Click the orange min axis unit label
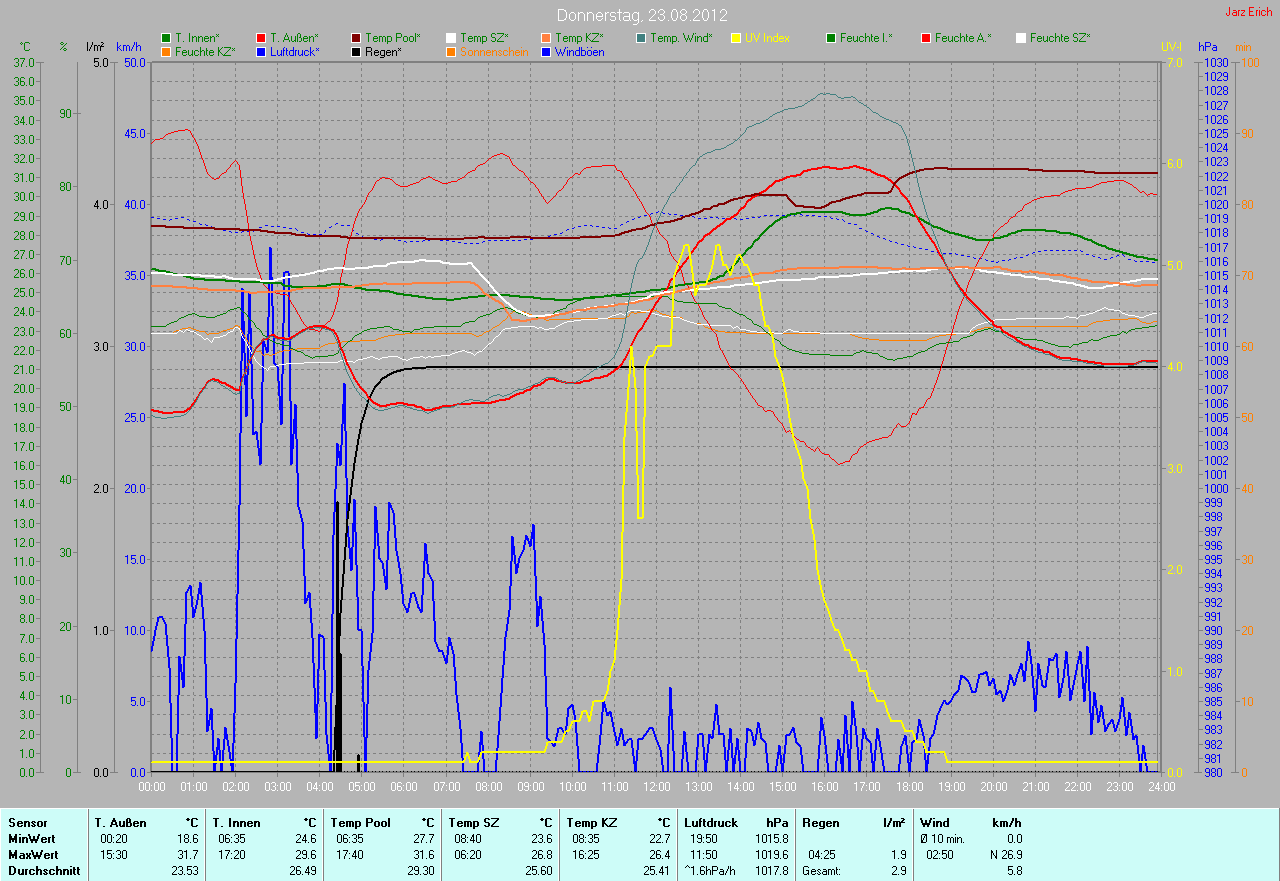Viewport: 1280px width, 881px height. point(1243,47)
